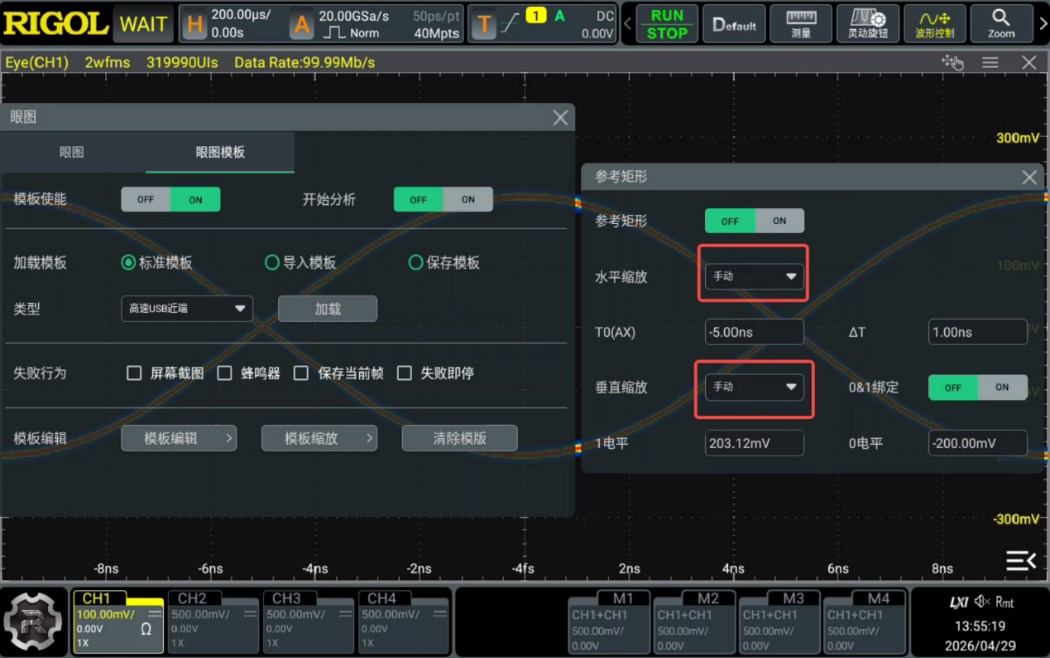1050x658 pixels.
Task: Toggle the sound mute speaker icon
Action: coord(982,602)
